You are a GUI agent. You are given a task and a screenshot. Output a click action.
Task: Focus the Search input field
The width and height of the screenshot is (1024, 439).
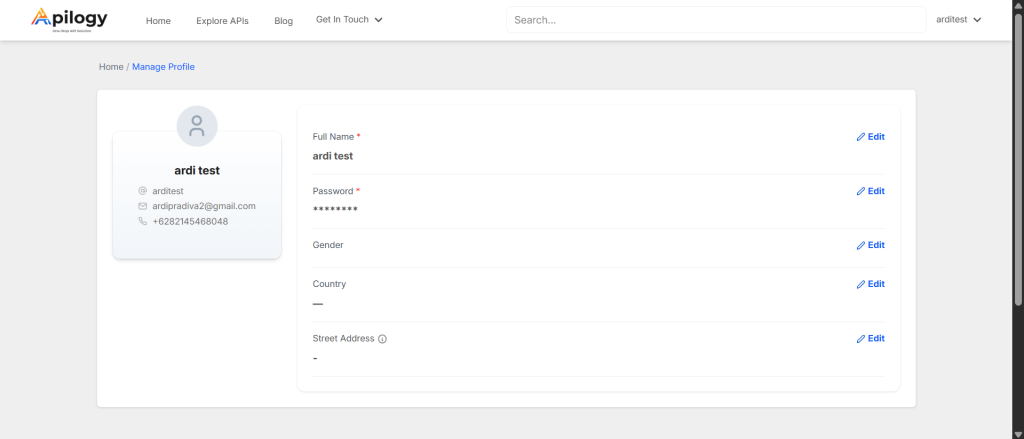(x=715, y=19)
